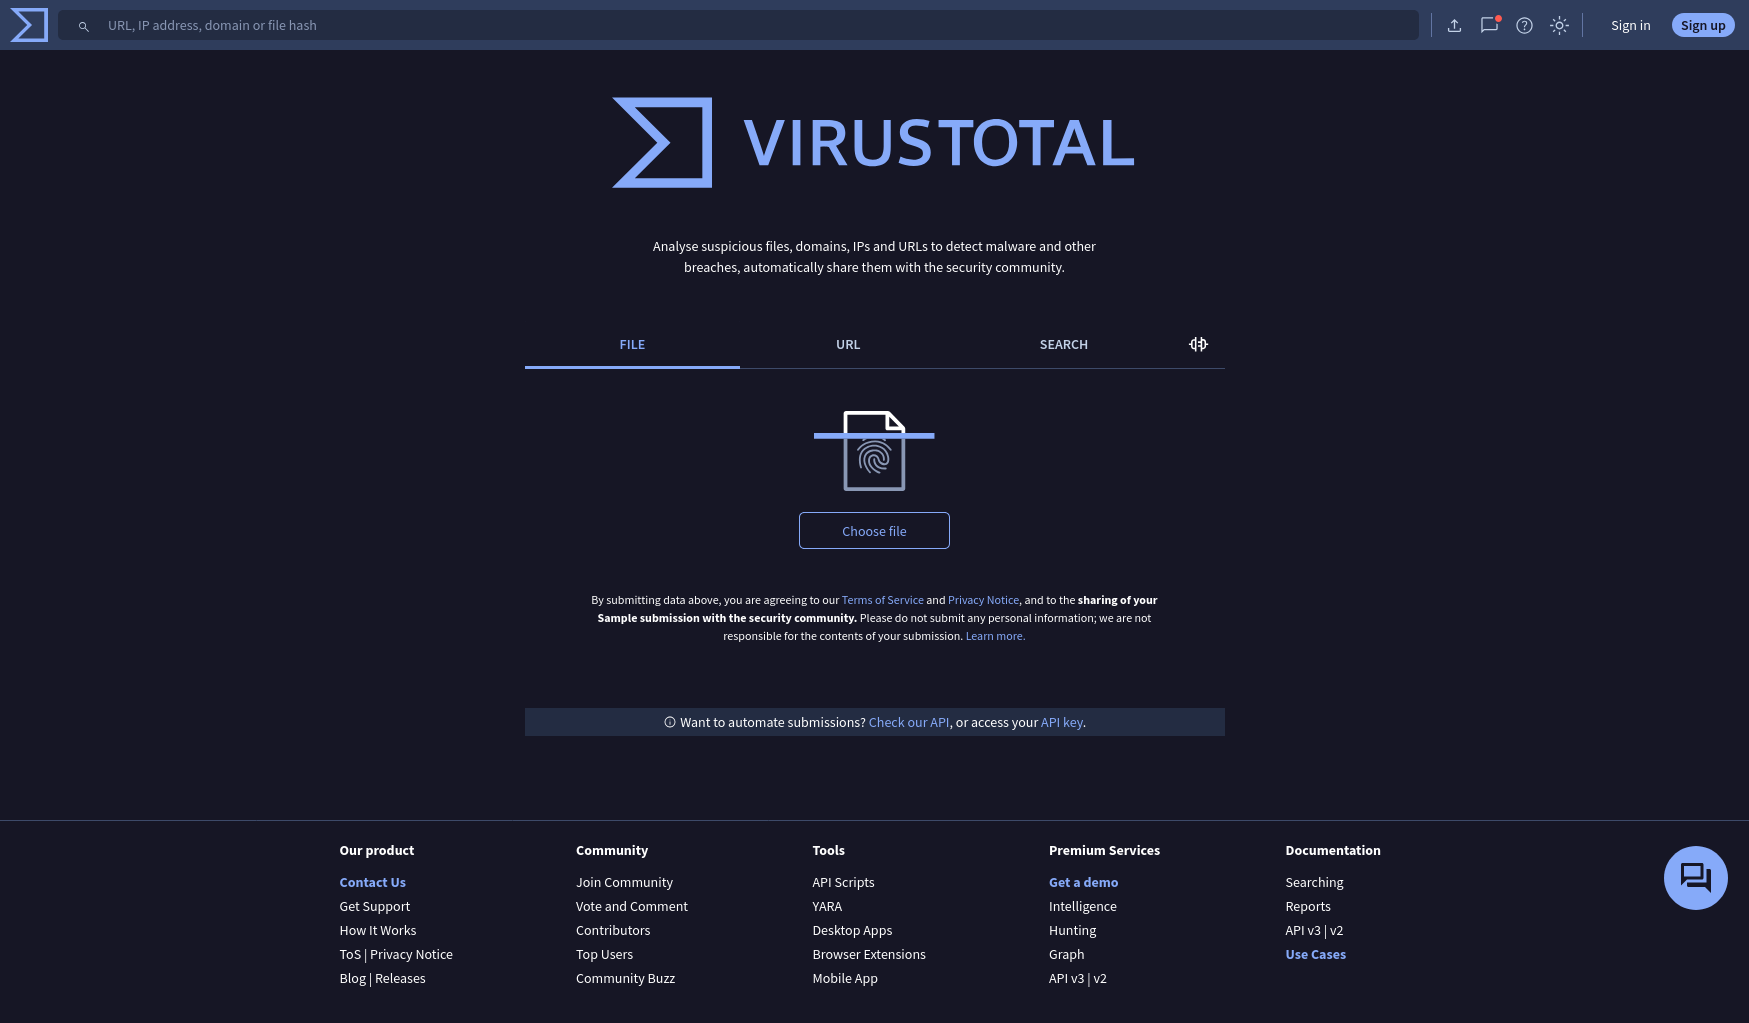Viewport: 1749px width, 1023px height.
Task: Open Reports documentation link
Action: pos(1308,906)
